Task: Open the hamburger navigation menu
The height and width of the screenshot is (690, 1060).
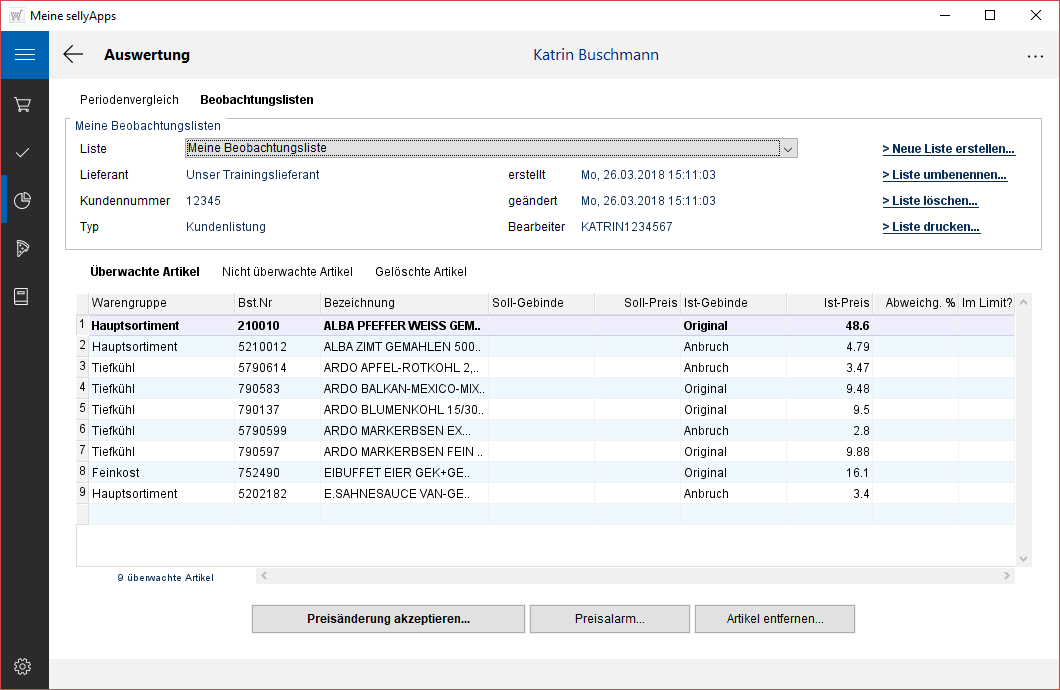Action: tap(24, 55)
